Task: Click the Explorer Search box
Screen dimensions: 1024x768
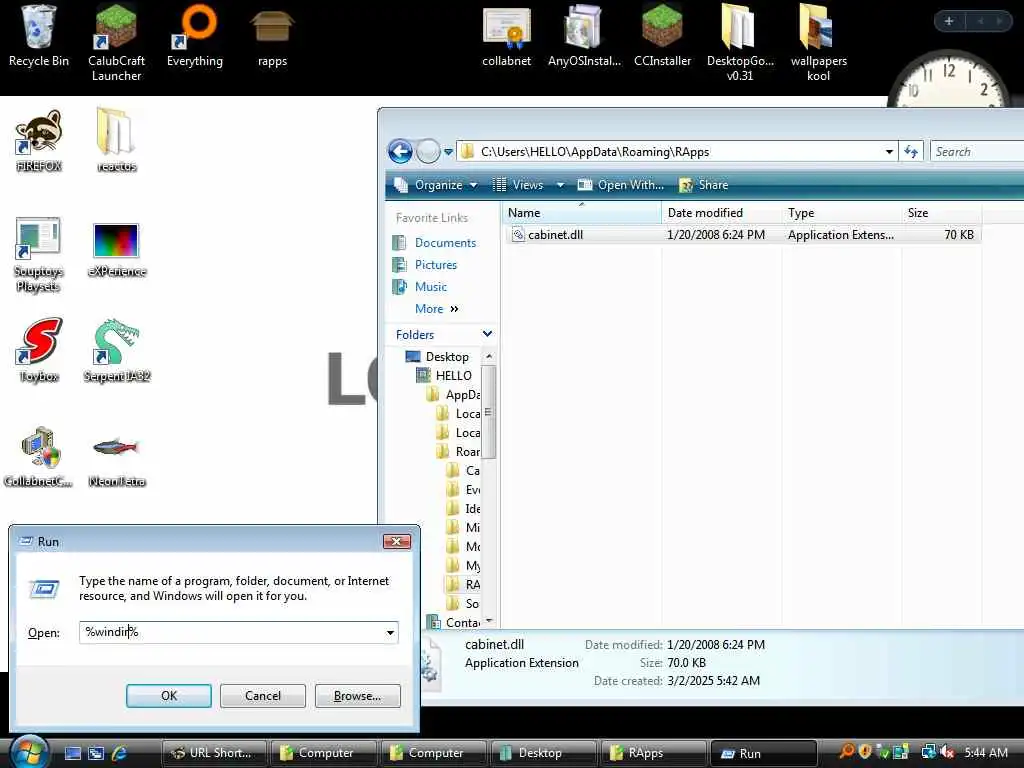Action: (978, 152)
